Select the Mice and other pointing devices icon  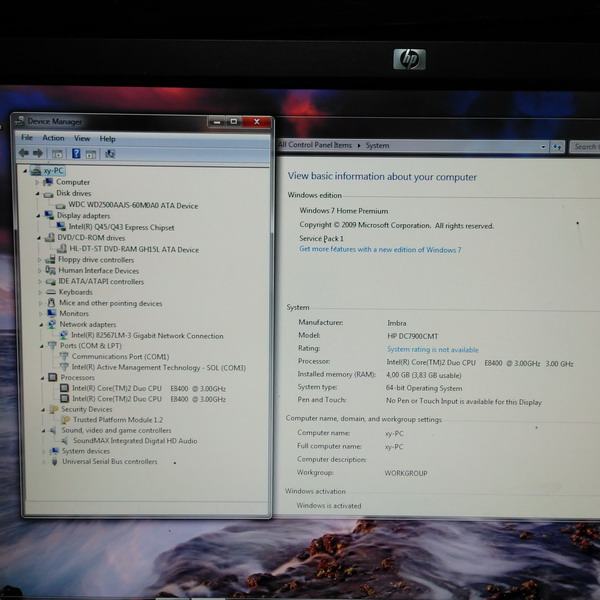(x=51, y=303)
